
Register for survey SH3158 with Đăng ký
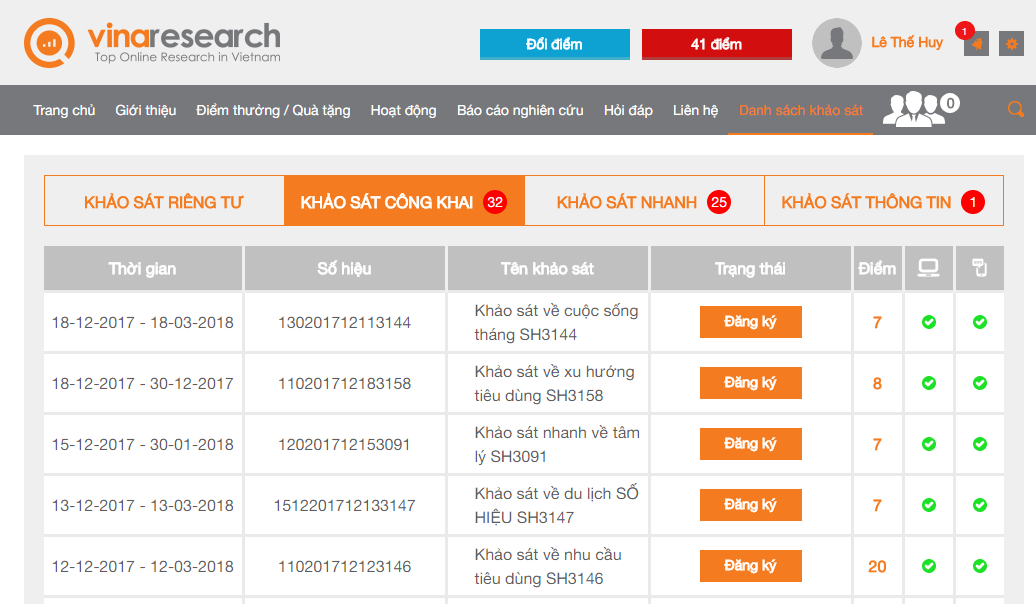pyautogui.click(x=750, y=383)
